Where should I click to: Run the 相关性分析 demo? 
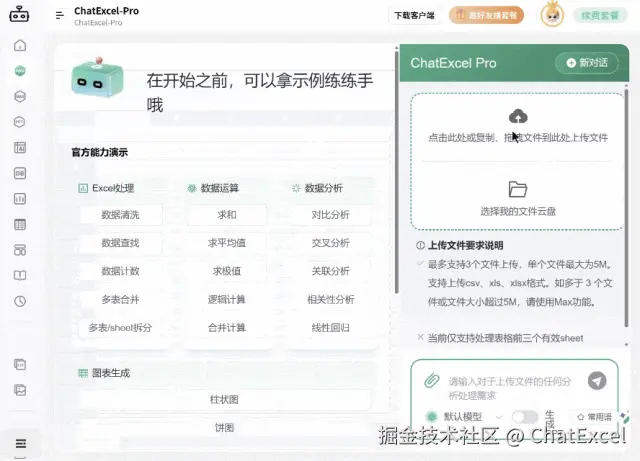pyautogui.click(x=331, y=299)
